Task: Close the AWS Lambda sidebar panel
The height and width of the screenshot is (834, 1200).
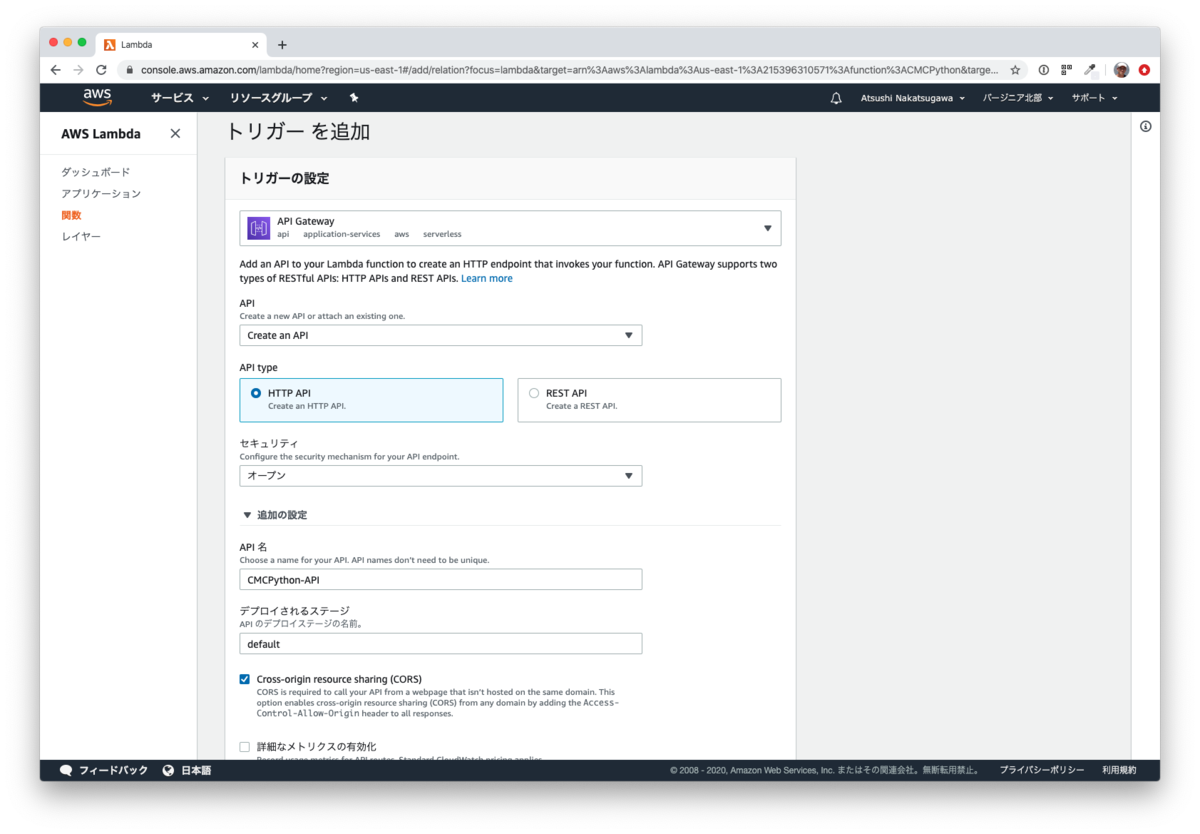Action: (175, 133)
